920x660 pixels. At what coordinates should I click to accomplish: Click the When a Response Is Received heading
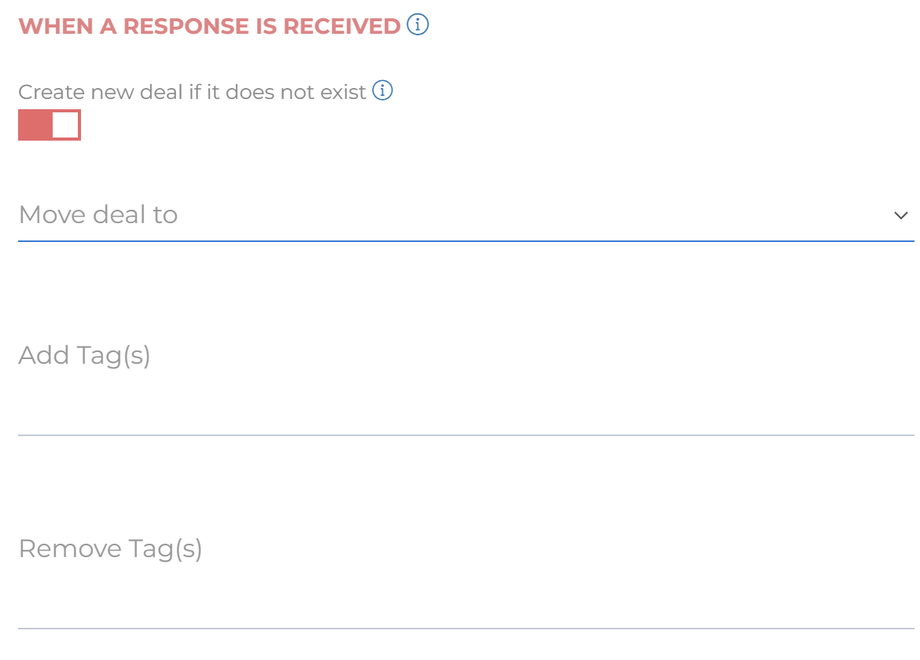coord(209,26)
